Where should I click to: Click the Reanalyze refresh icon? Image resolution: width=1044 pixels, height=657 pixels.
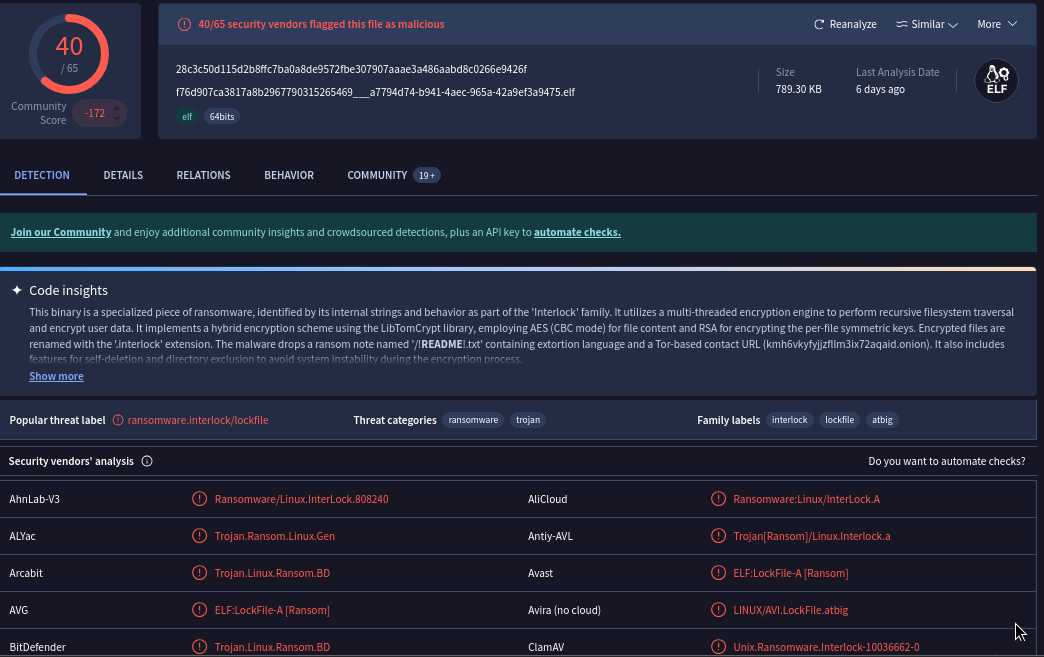(819, 24)
